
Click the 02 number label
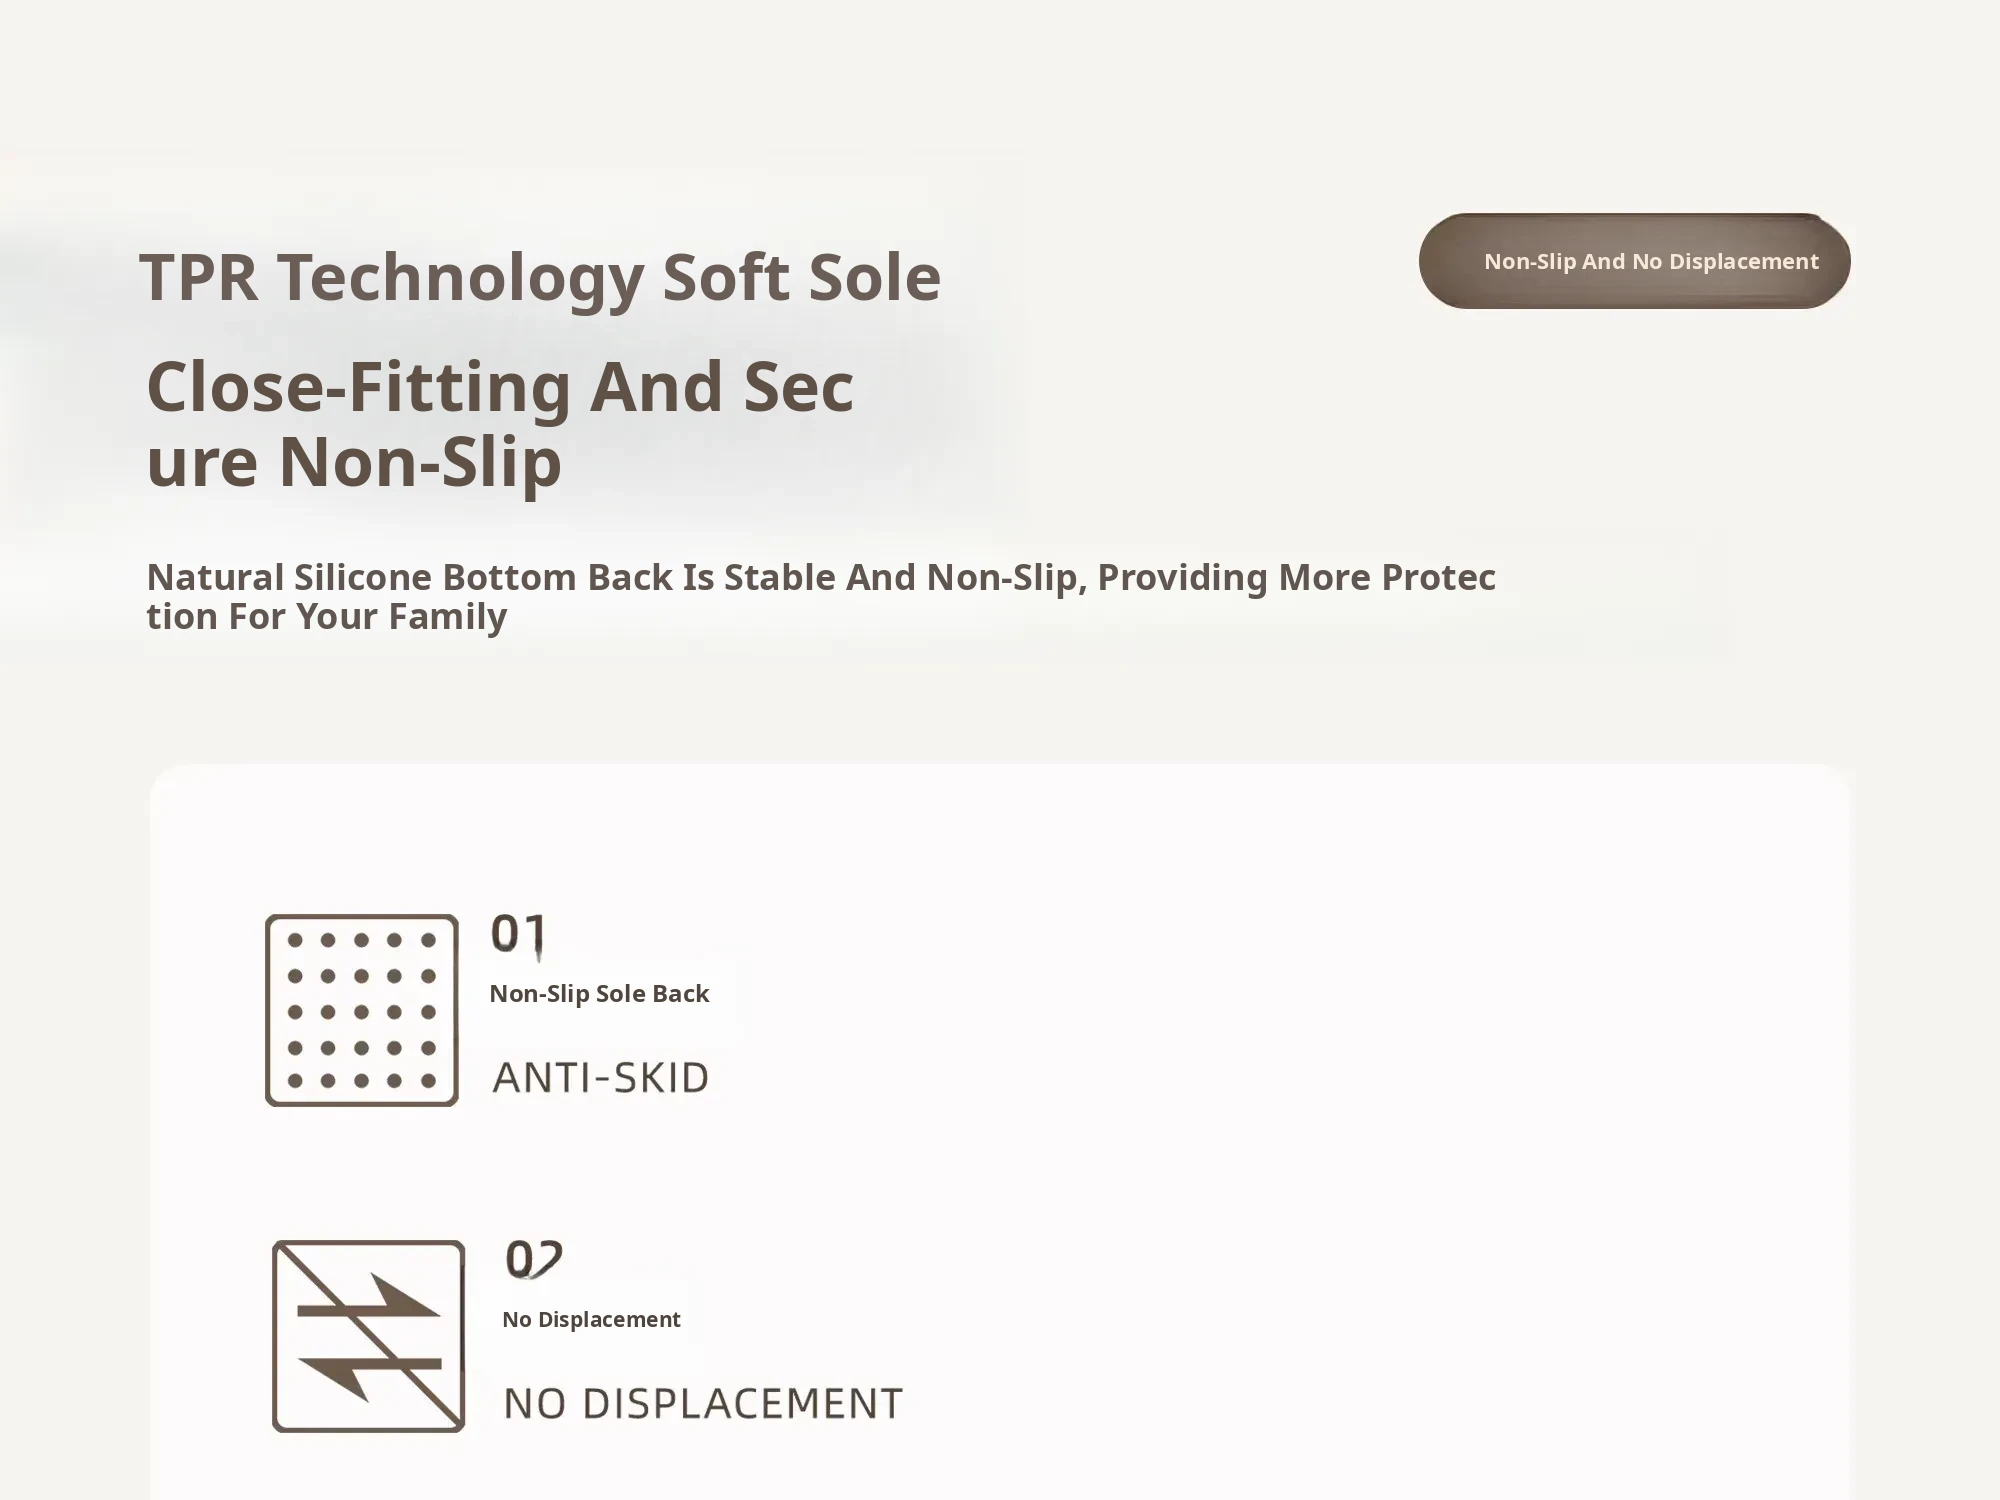click(534, 1260)
